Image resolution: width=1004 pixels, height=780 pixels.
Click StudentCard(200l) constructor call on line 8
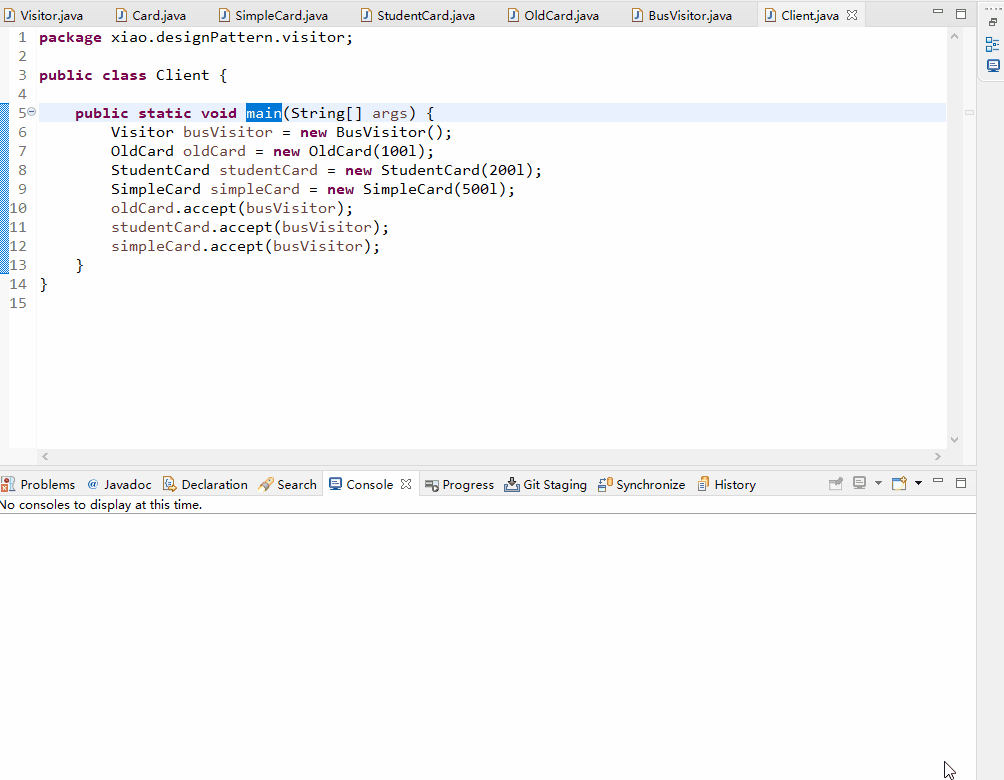[x=457, y=170]
